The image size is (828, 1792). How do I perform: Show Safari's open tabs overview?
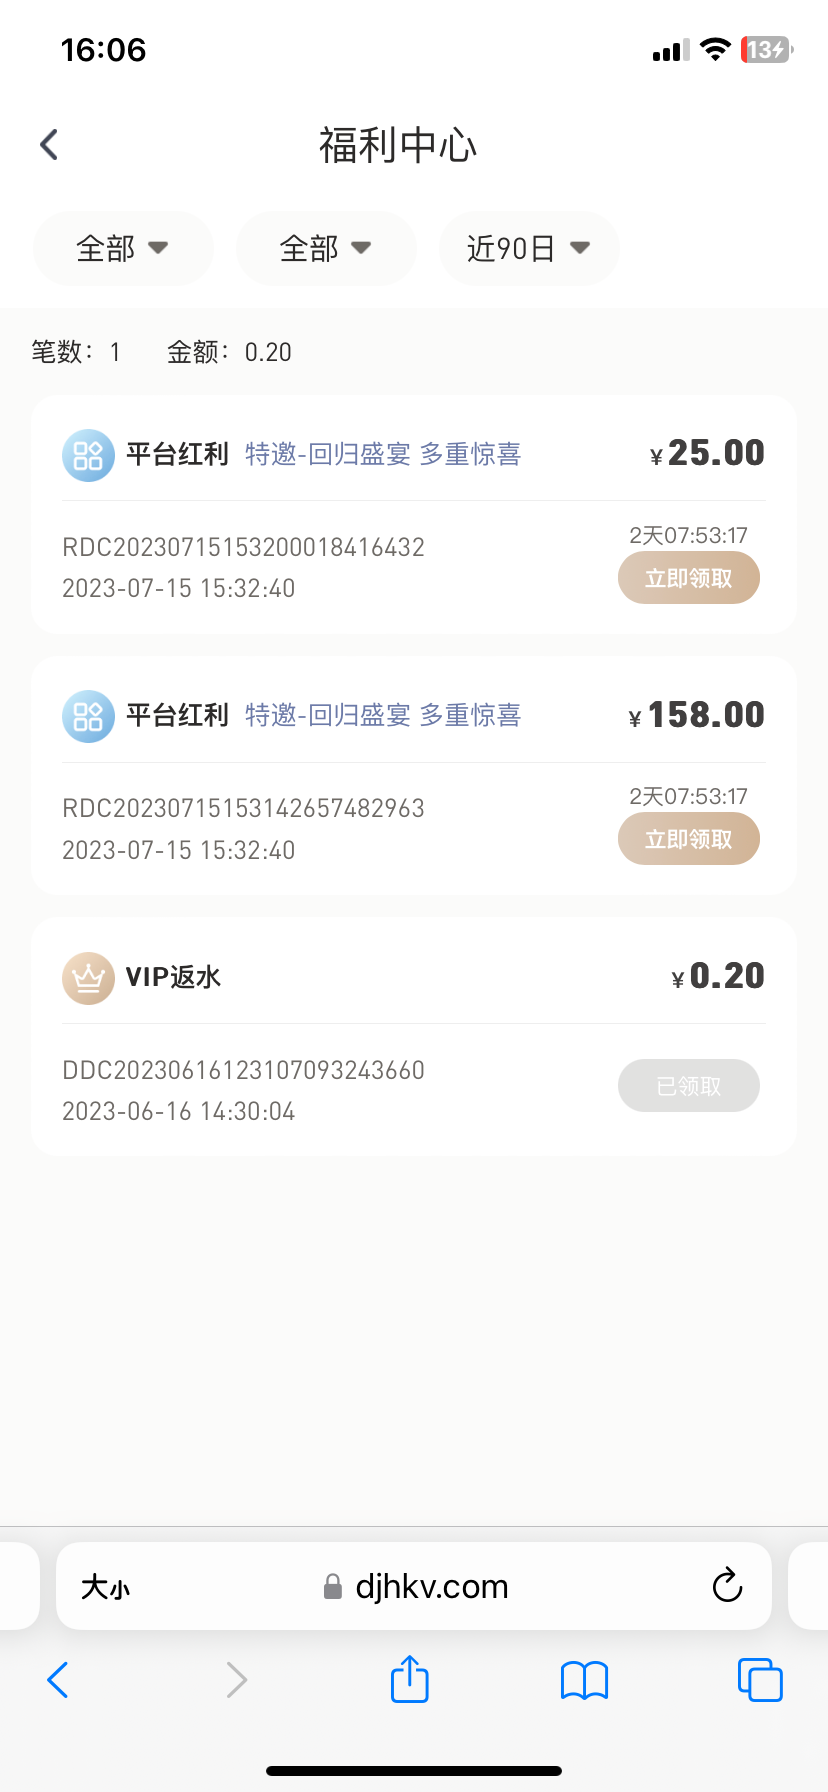click(x=759, y=1680)
